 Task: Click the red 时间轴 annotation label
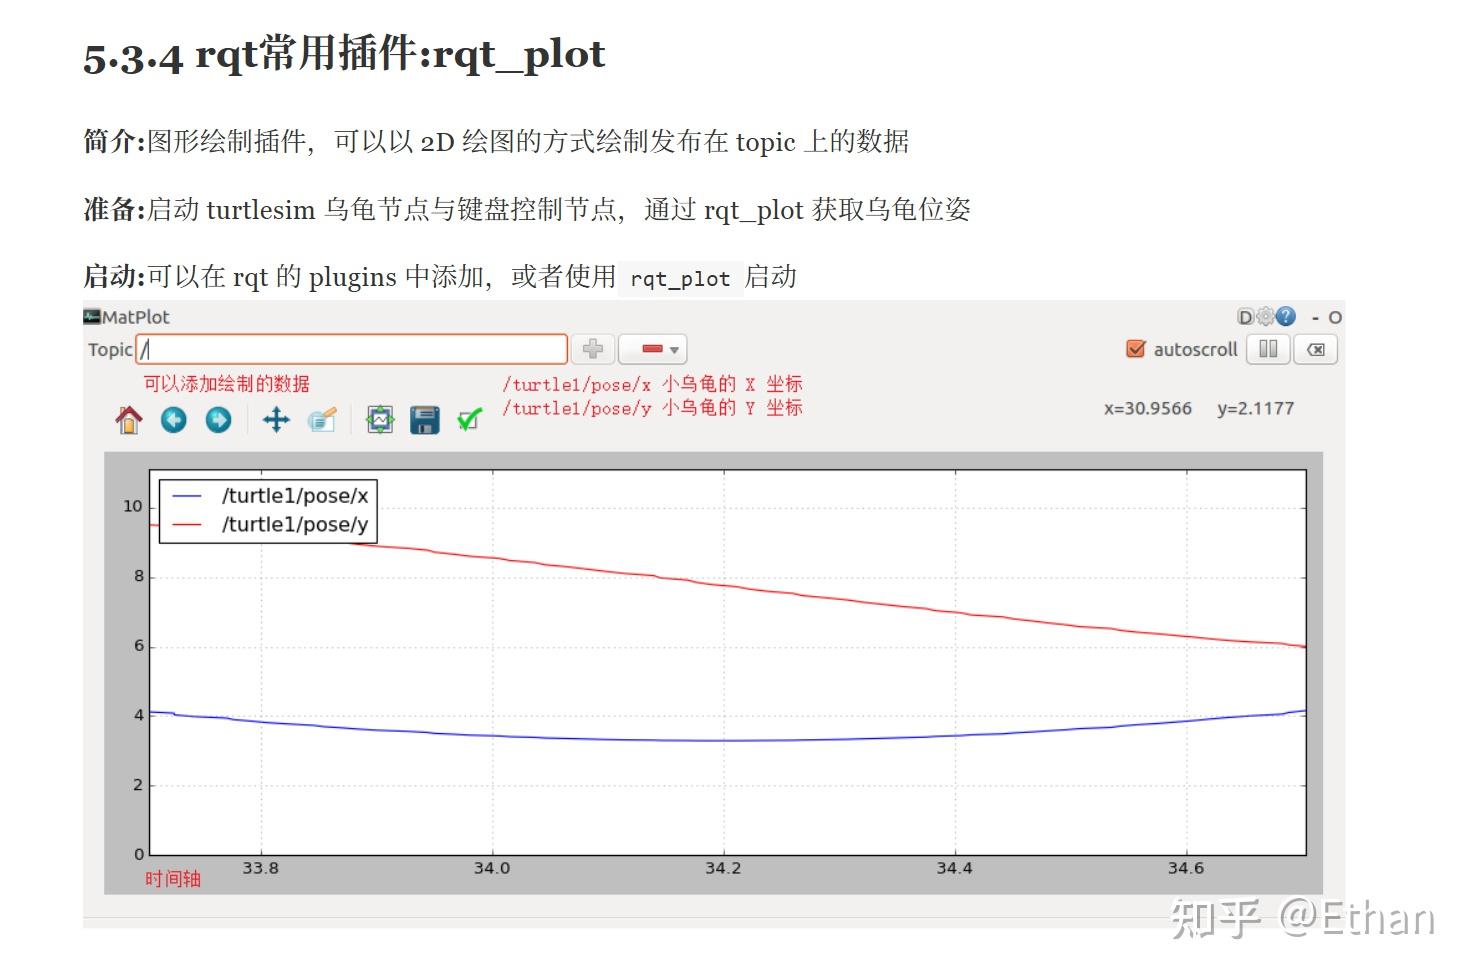pos(173,879)
